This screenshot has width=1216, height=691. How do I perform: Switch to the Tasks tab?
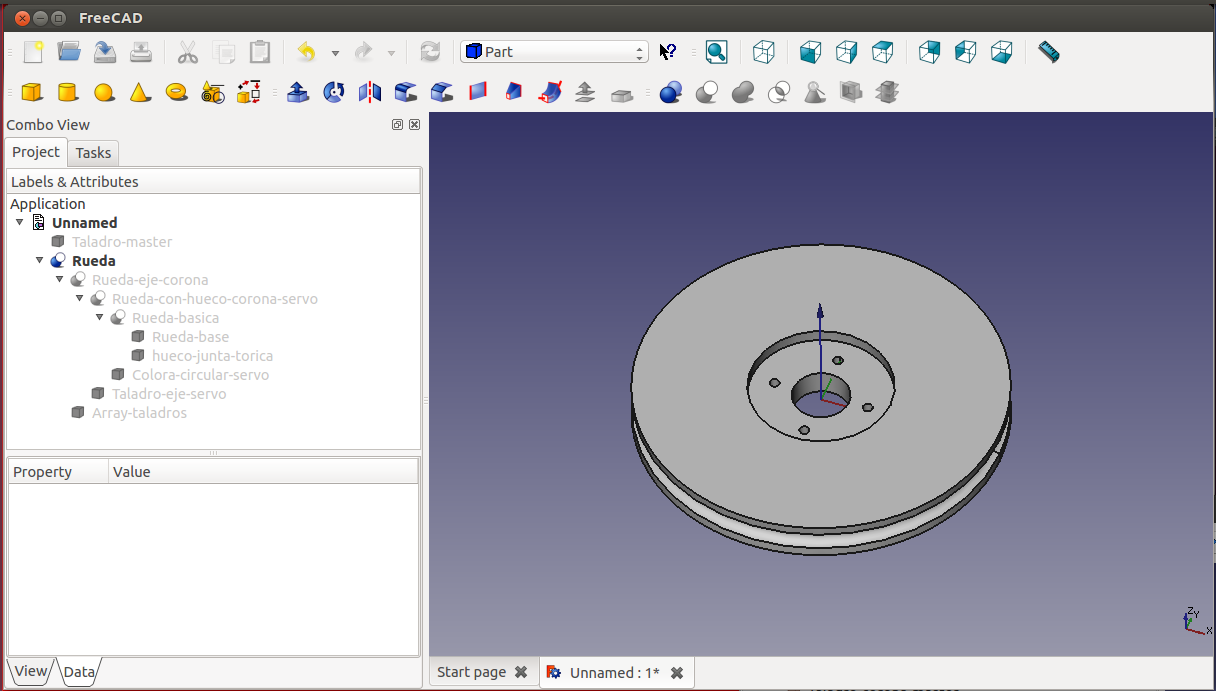coord(93,153)
